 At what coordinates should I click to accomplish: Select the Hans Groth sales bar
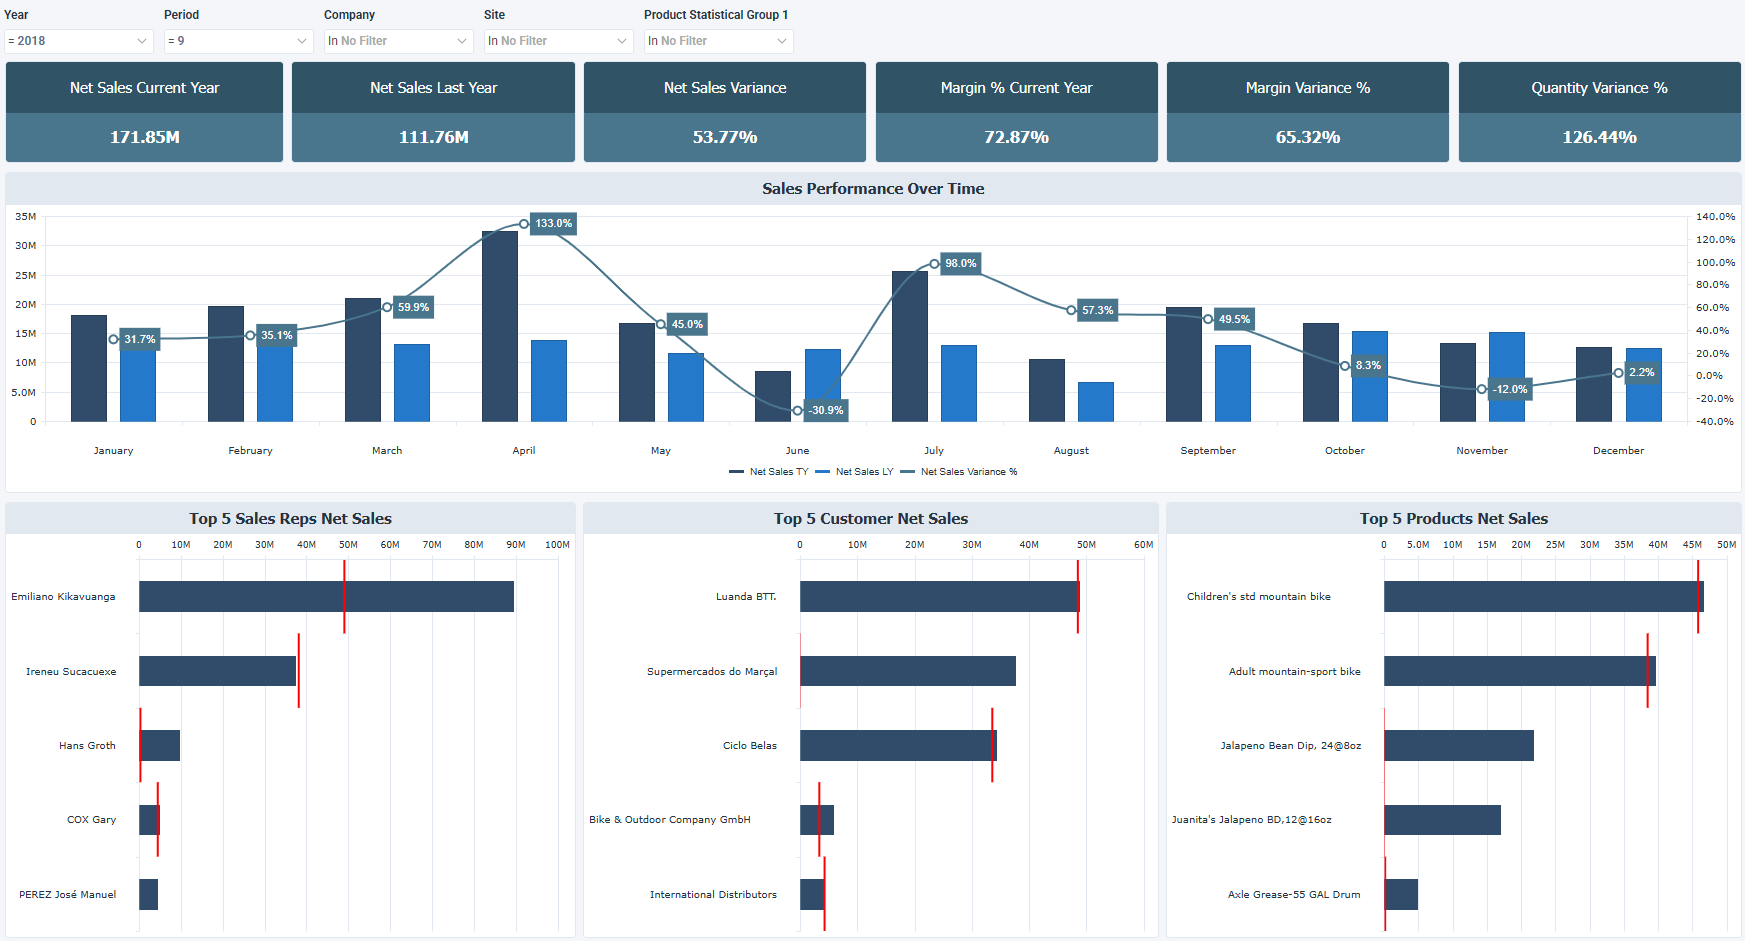[x=160, y=746]
